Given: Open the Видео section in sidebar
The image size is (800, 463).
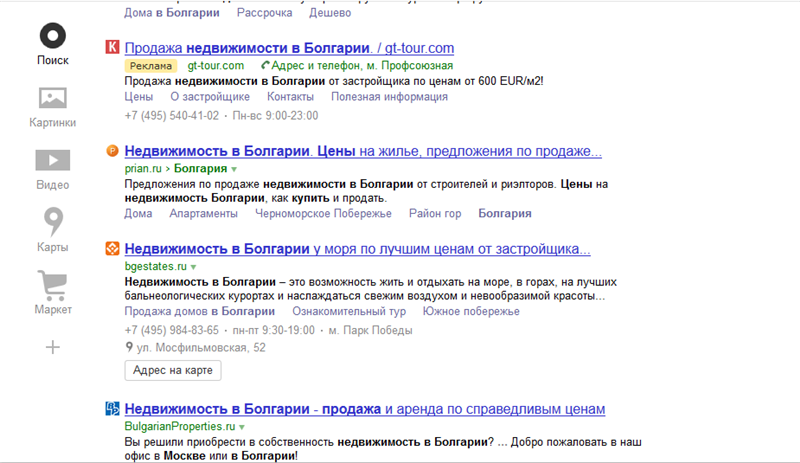Looking at the screenshot, I should tap(53, 160).
